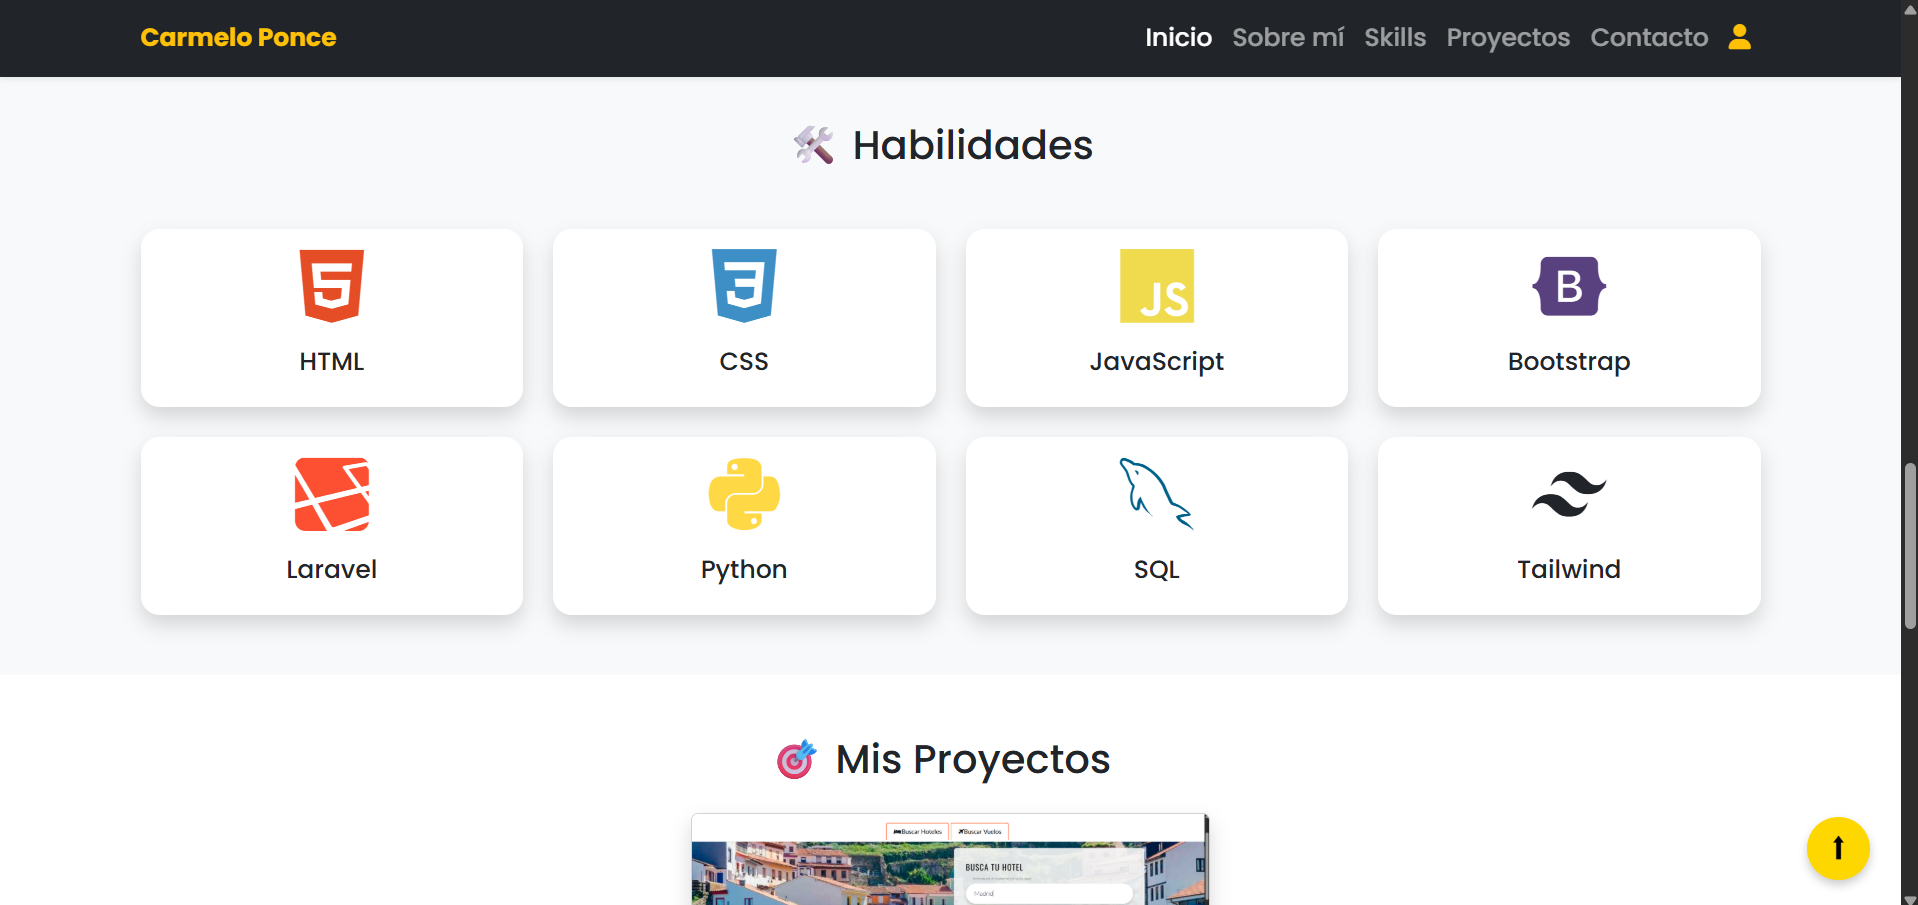
Task: Open Proyectos from the navigation bar
Action: coord(1508,37)
